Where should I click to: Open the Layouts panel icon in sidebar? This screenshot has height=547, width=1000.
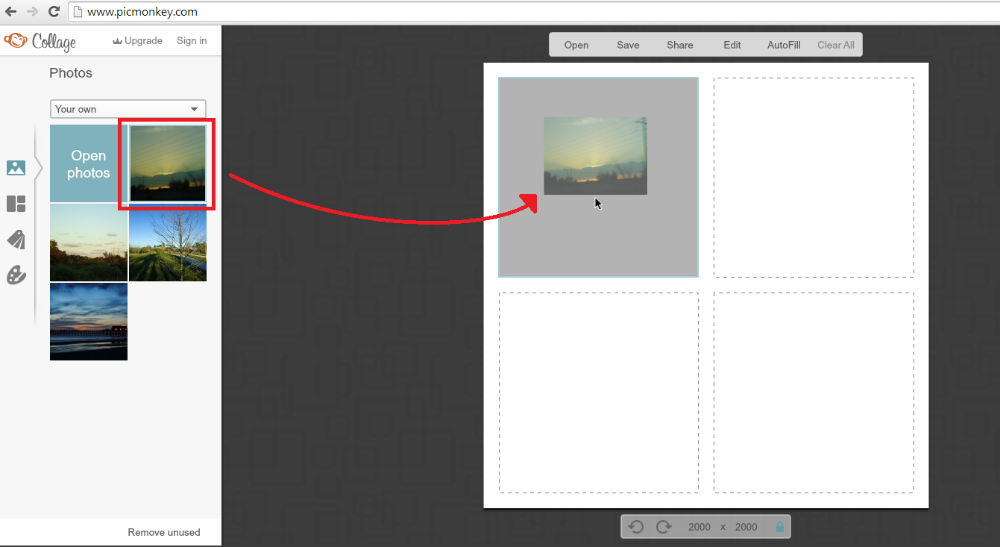[16, 204]
